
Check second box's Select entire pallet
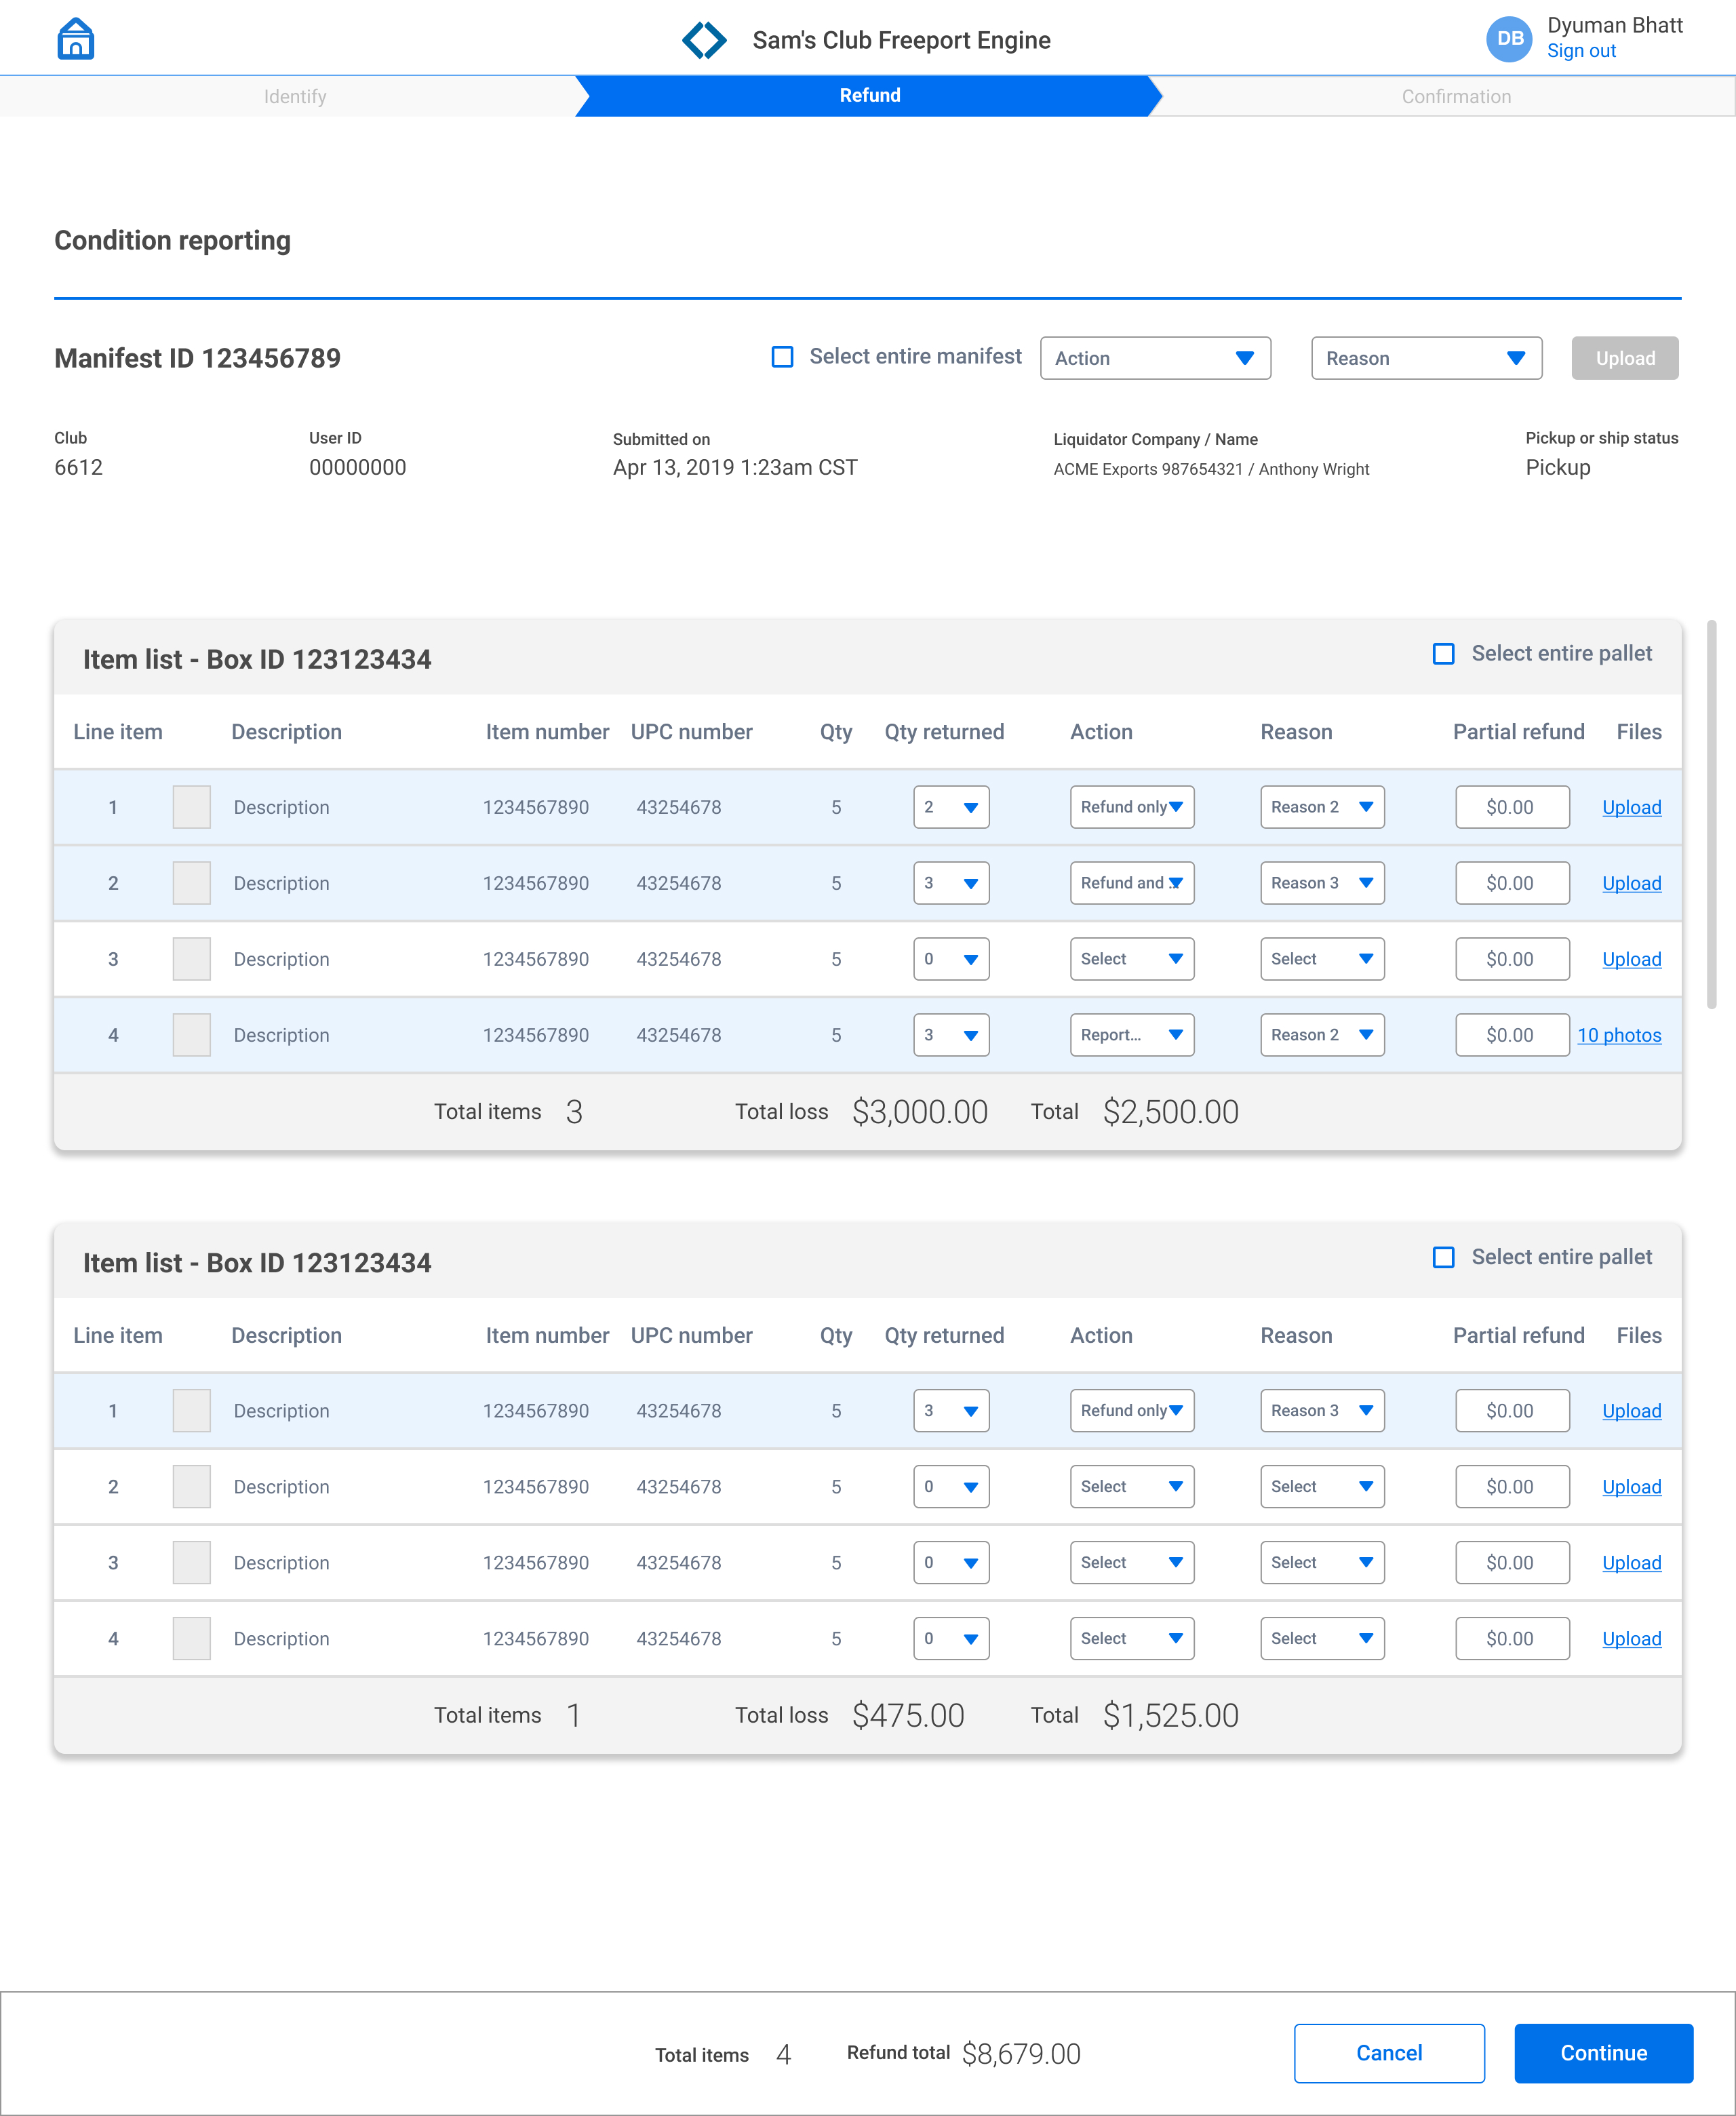coord(1443,1257)
